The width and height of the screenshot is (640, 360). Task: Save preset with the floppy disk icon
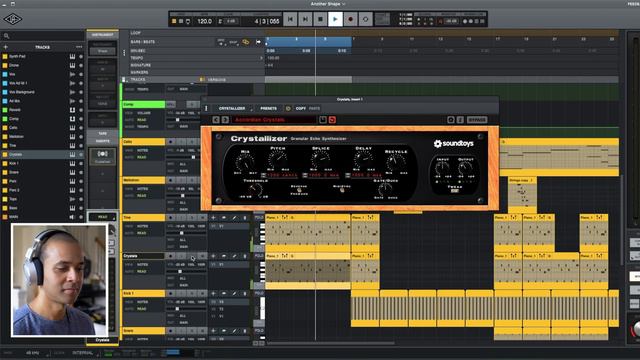tap(323, 120)
